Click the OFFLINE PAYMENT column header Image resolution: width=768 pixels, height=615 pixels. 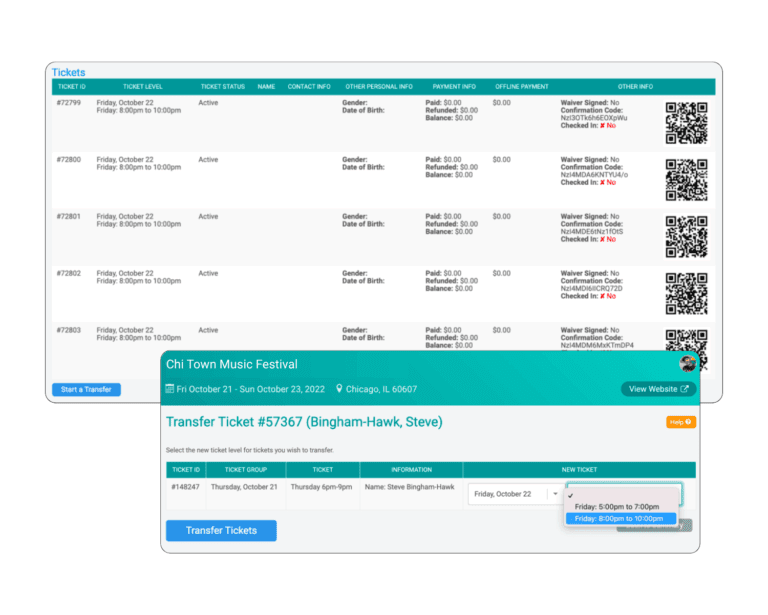[522, 87]
